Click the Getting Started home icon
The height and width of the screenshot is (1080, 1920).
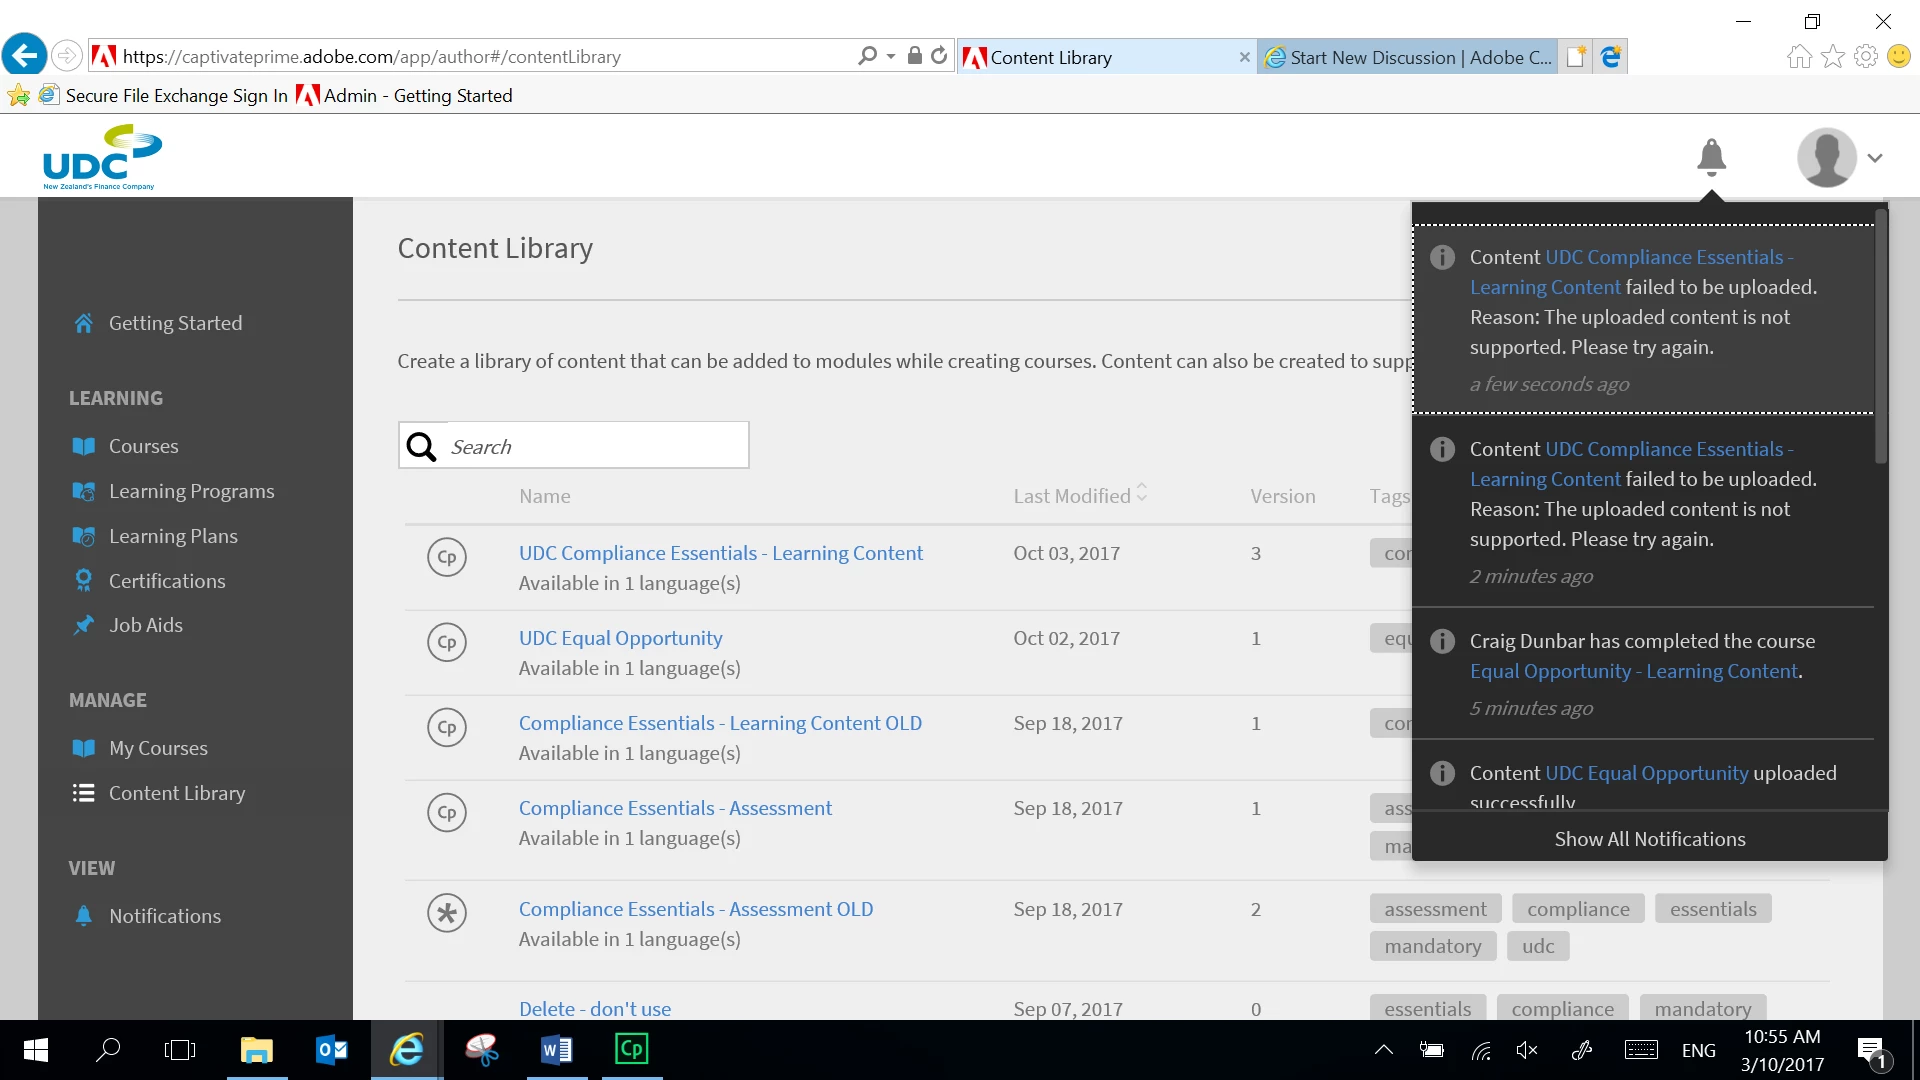(84, 323)
